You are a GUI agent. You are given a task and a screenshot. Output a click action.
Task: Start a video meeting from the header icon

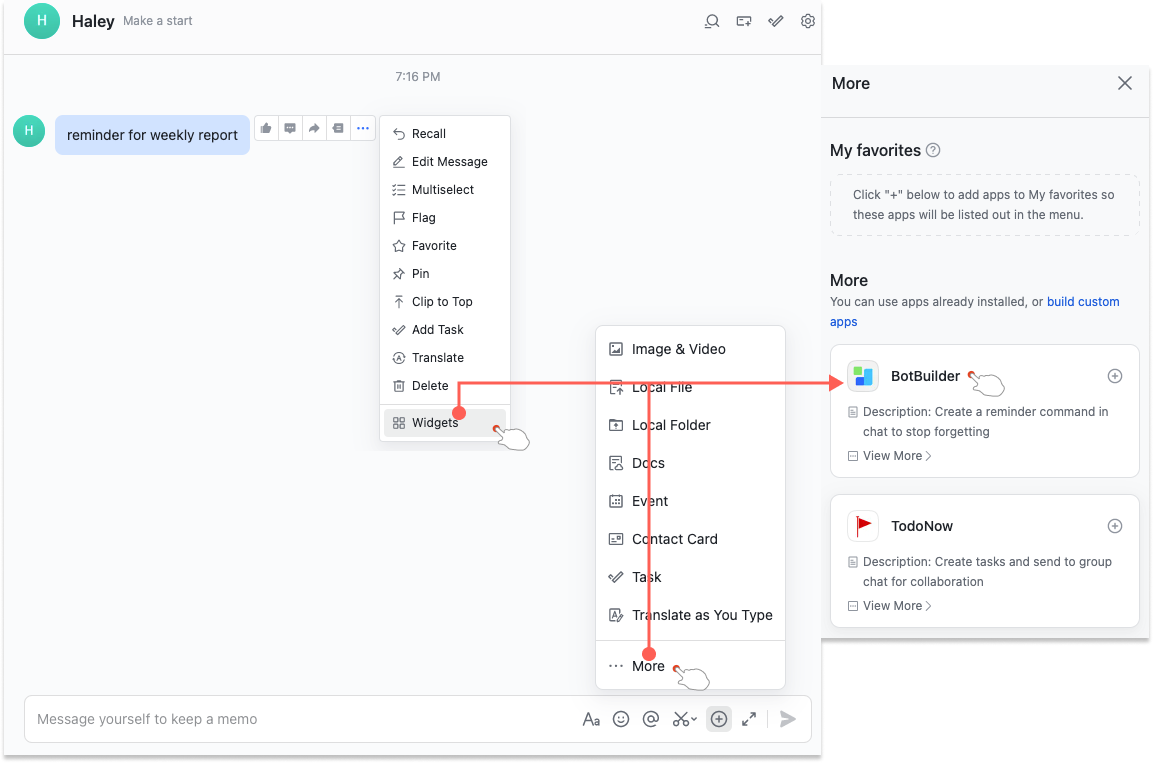(743, 20)
